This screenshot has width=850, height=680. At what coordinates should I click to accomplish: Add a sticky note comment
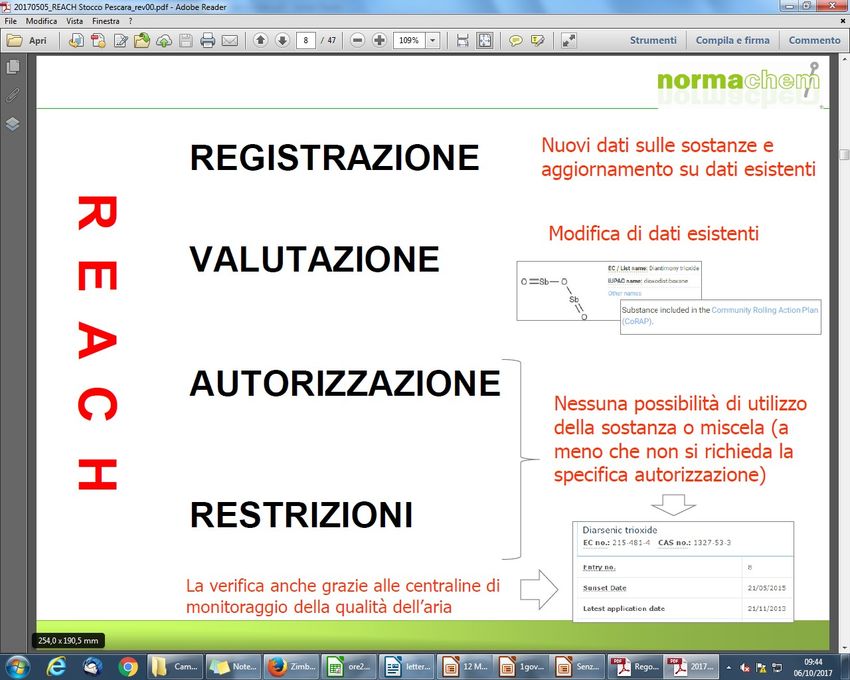click(x=516, y=41)
